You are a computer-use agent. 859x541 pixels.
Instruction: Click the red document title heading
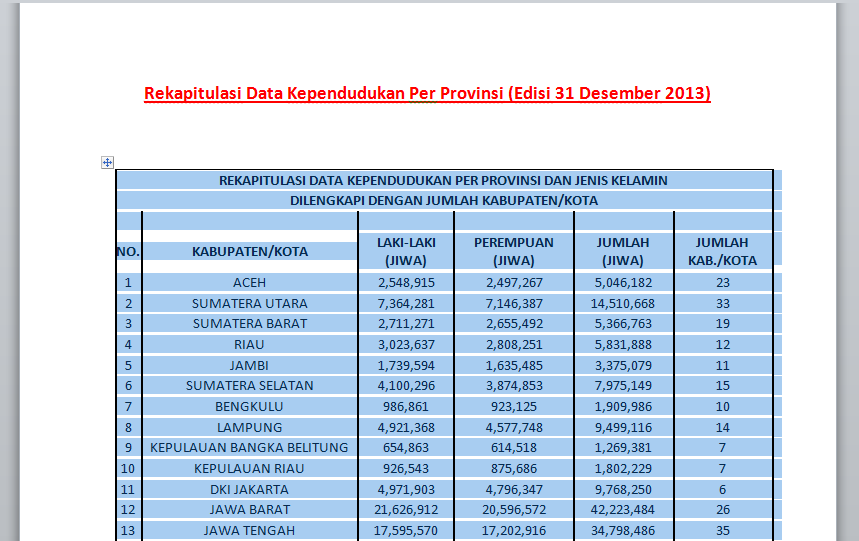click(427, 93)
